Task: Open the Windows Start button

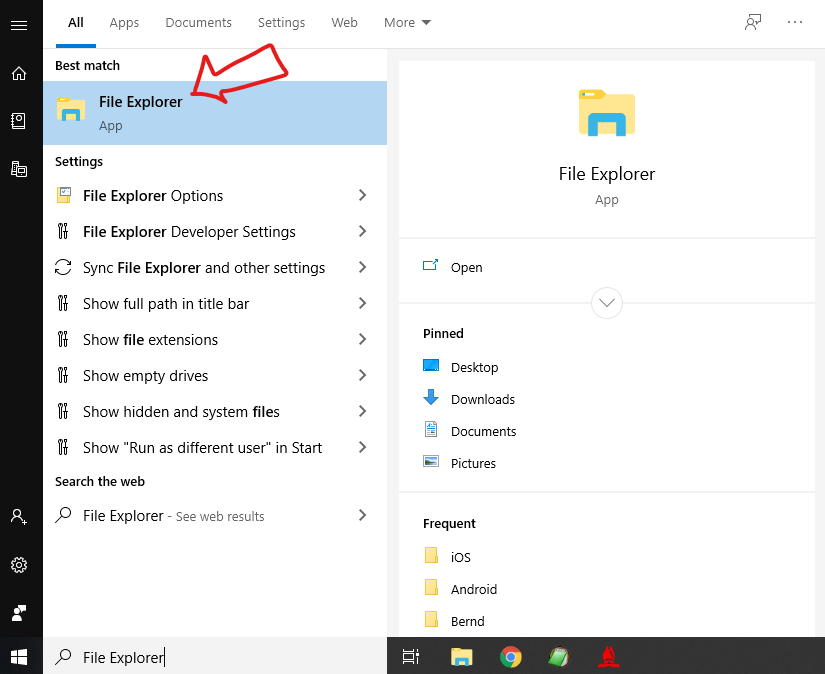Action: [x=19, y=657]
